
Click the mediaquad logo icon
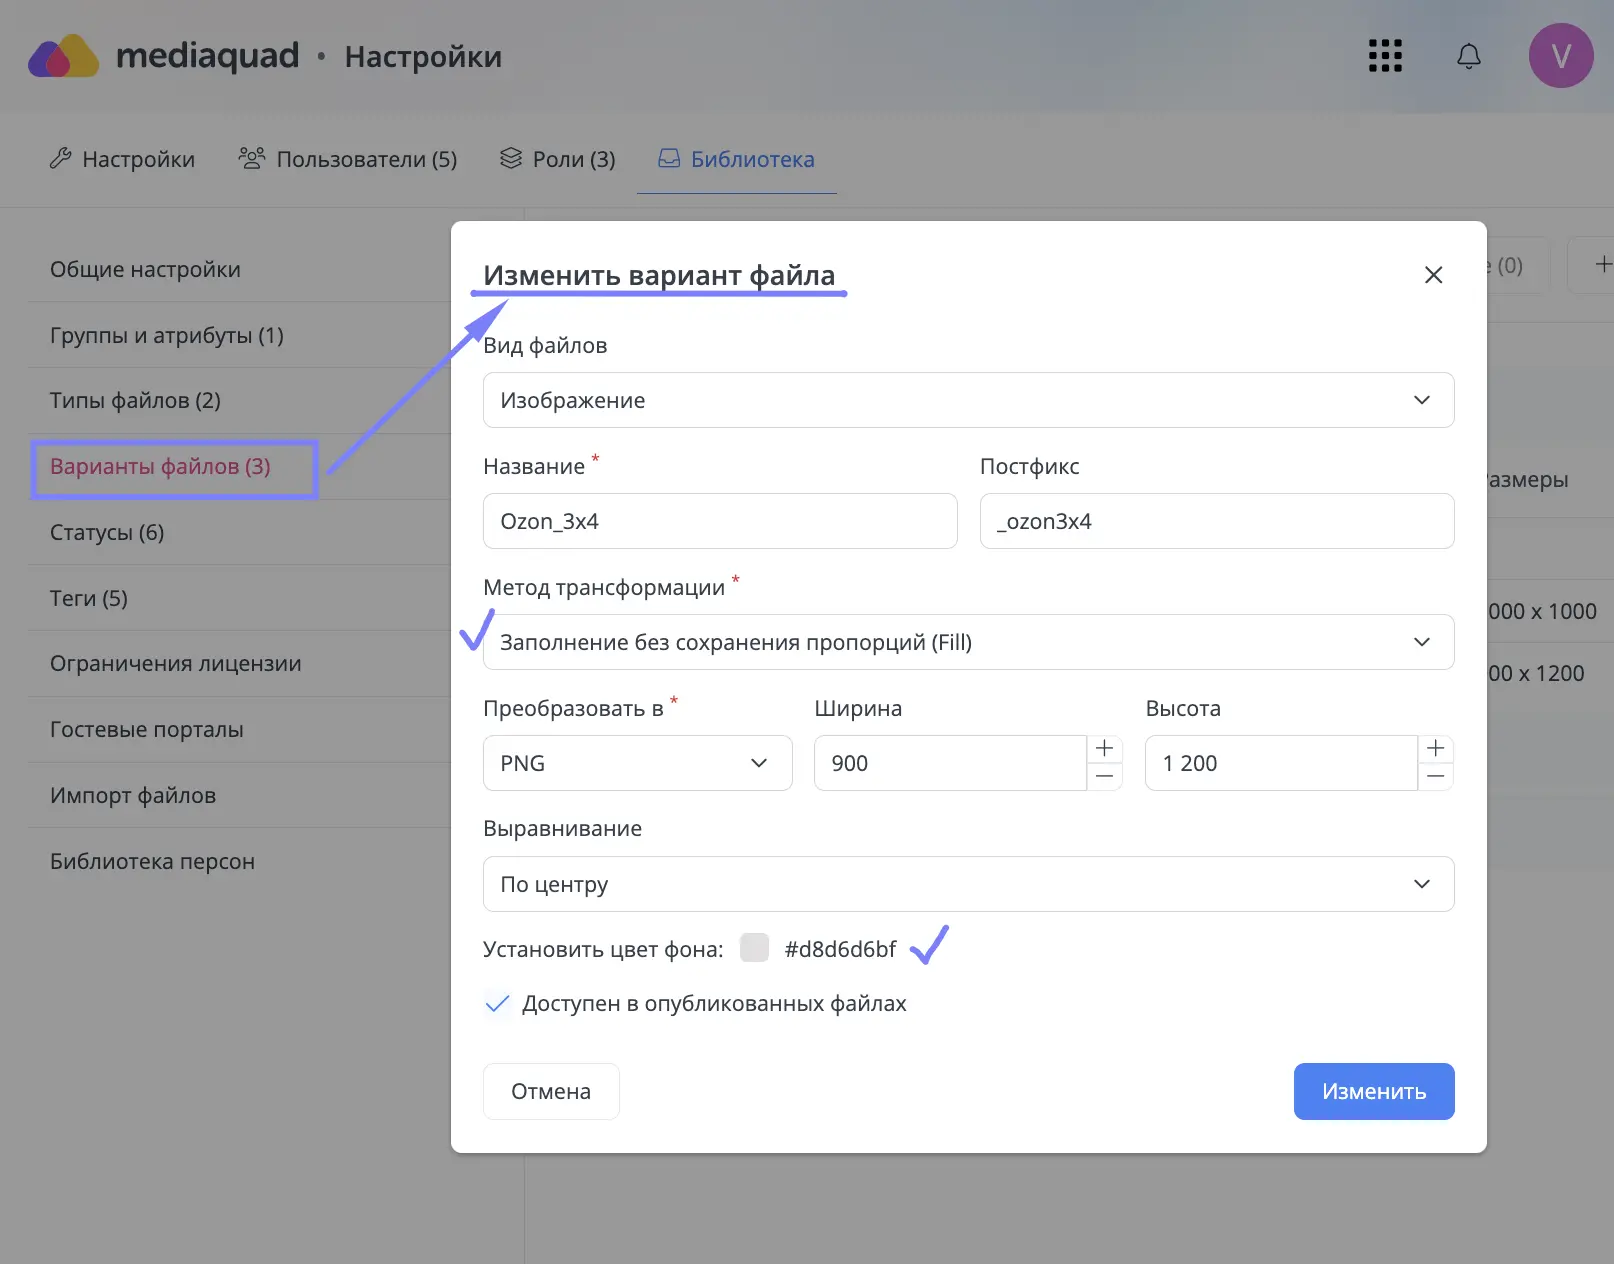point(63,56)
